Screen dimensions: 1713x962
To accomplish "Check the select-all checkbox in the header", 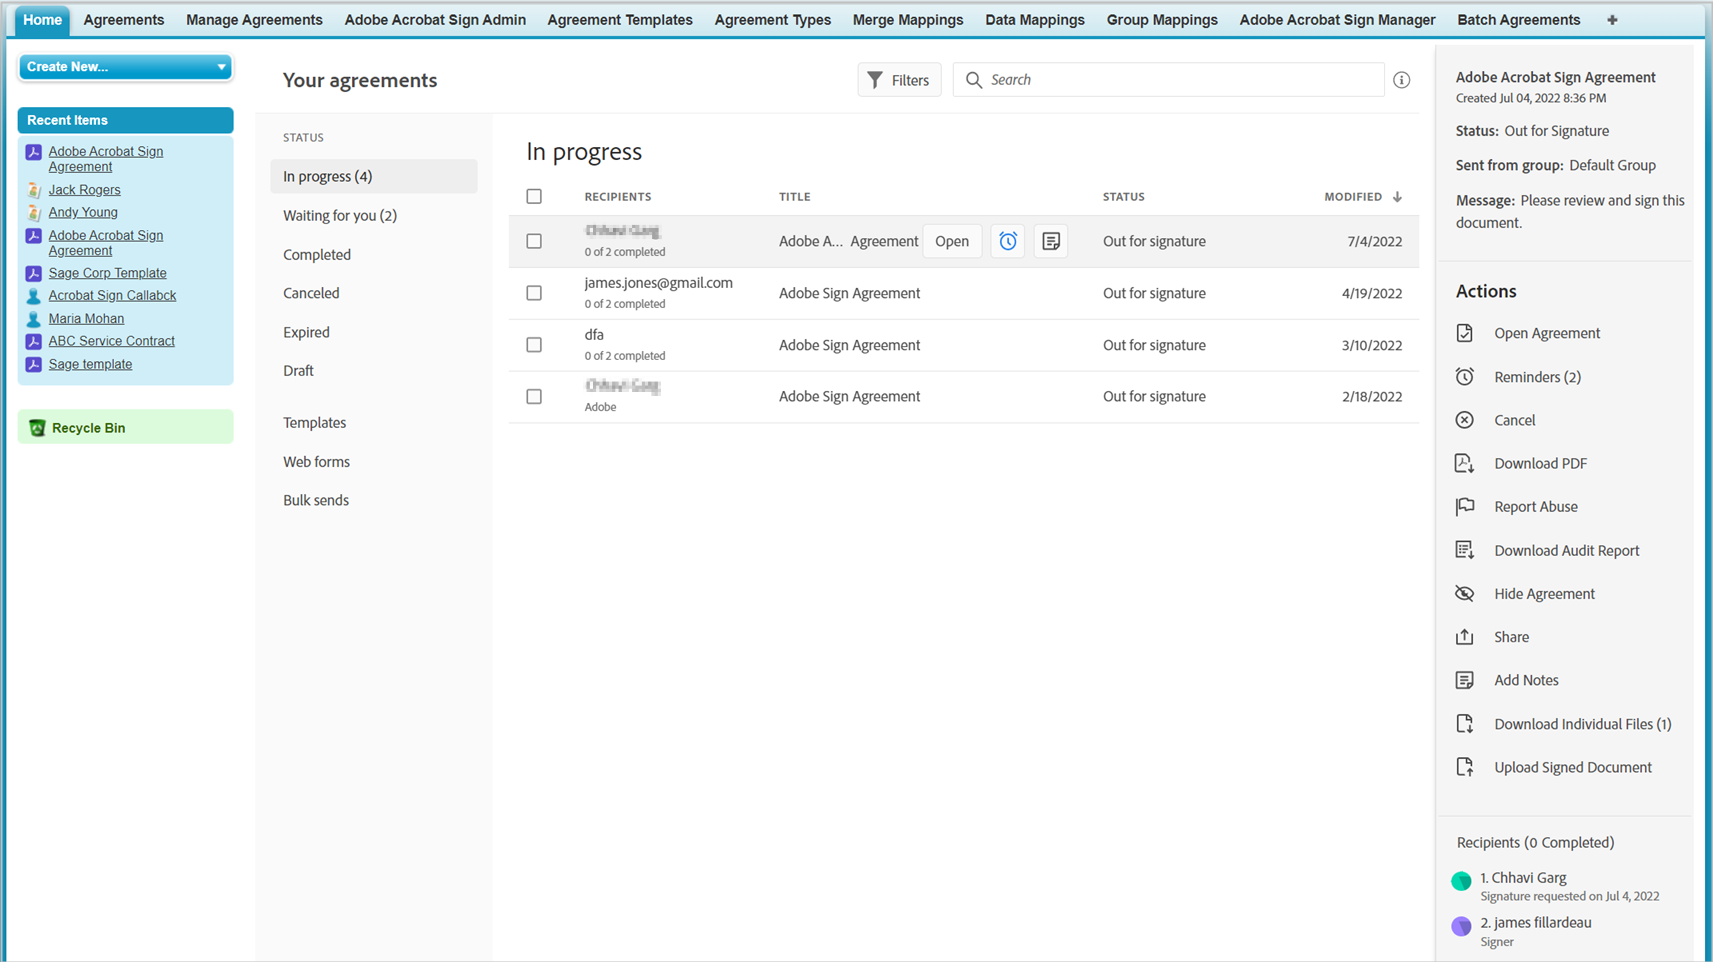I will tap(533, 196).
